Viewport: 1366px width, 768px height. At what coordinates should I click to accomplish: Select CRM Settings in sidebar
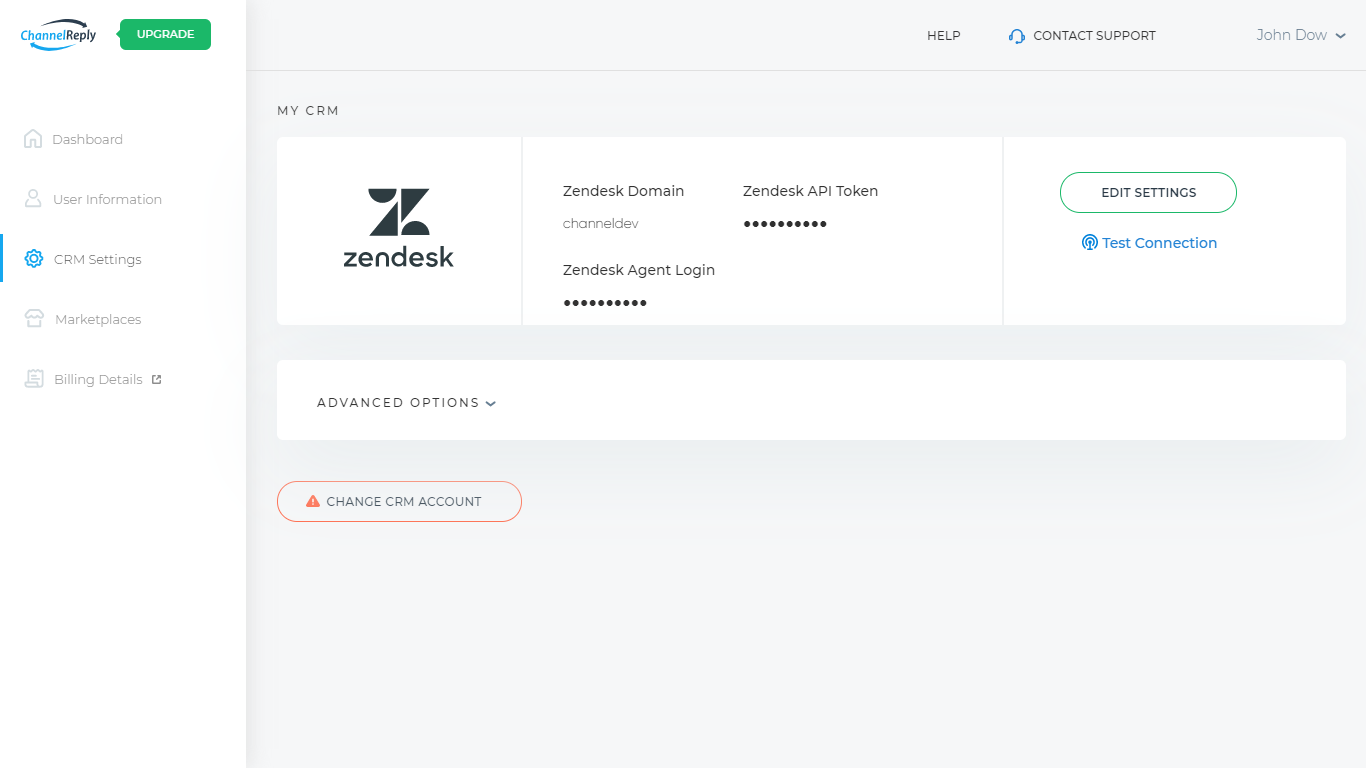(98, 259)
